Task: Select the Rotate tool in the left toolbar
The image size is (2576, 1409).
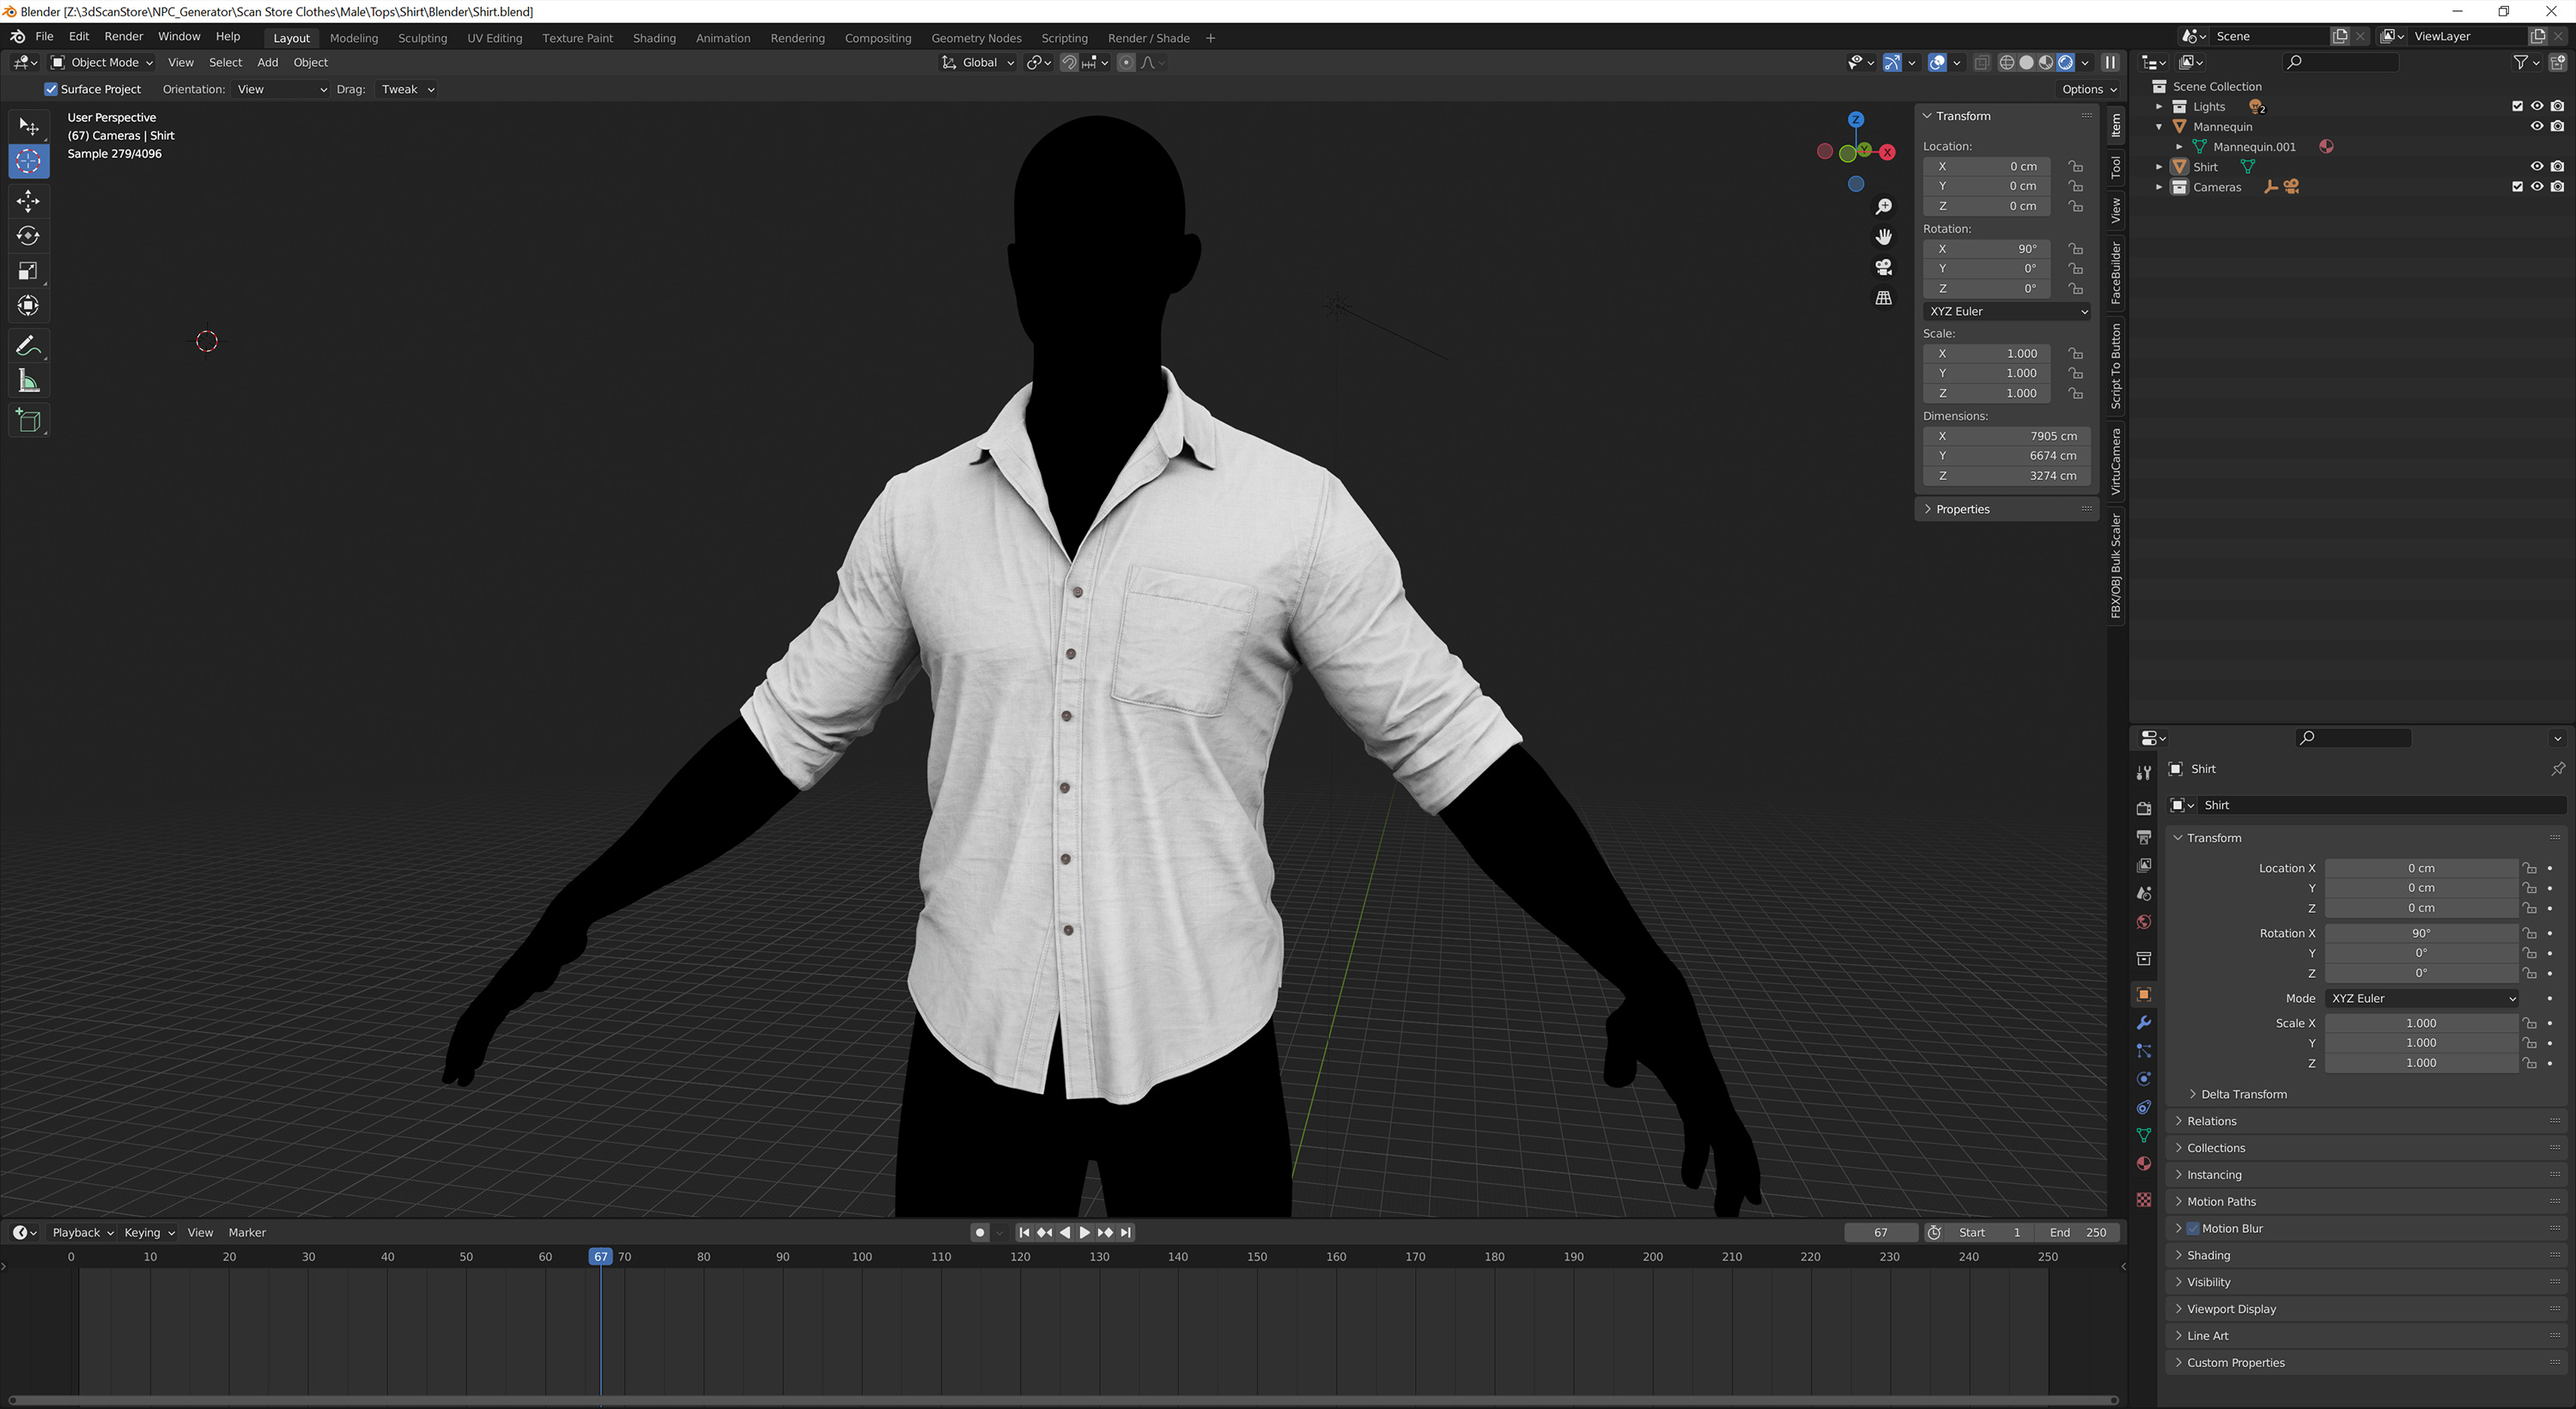Action: click(x=29, y=236)
